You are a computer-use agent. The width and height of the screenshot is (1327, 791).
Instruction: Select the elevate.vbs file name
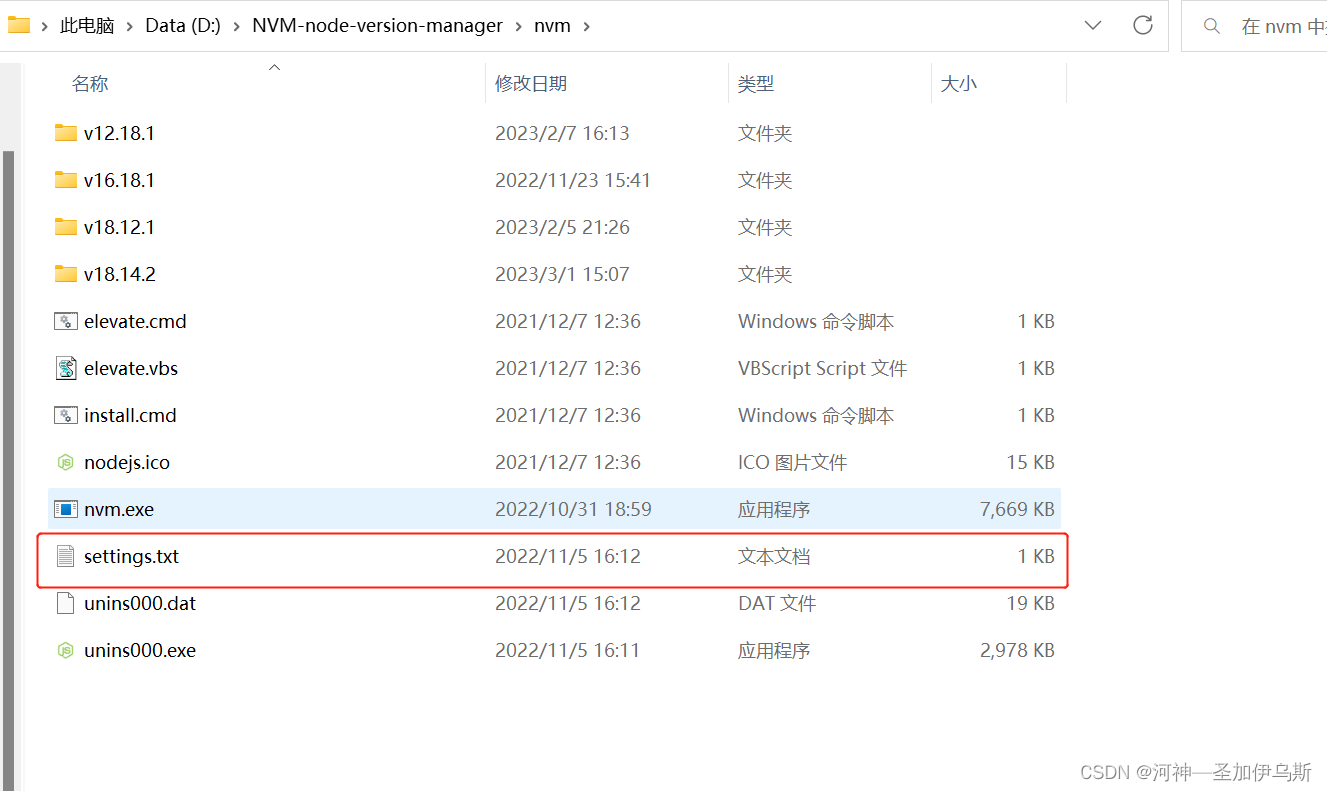tap(131, 368)
